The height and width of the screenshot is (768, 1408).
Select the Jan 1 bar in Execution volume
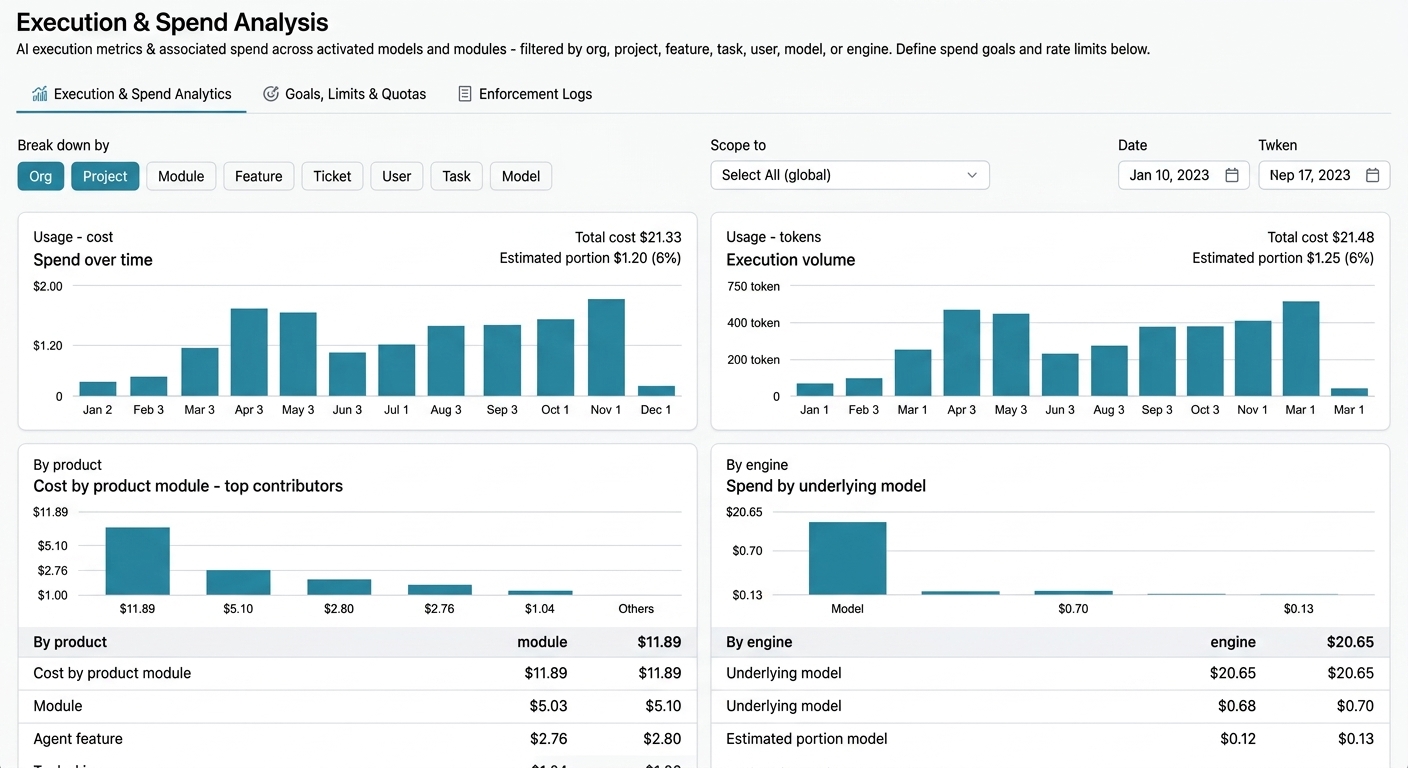[x=815, y=390]
